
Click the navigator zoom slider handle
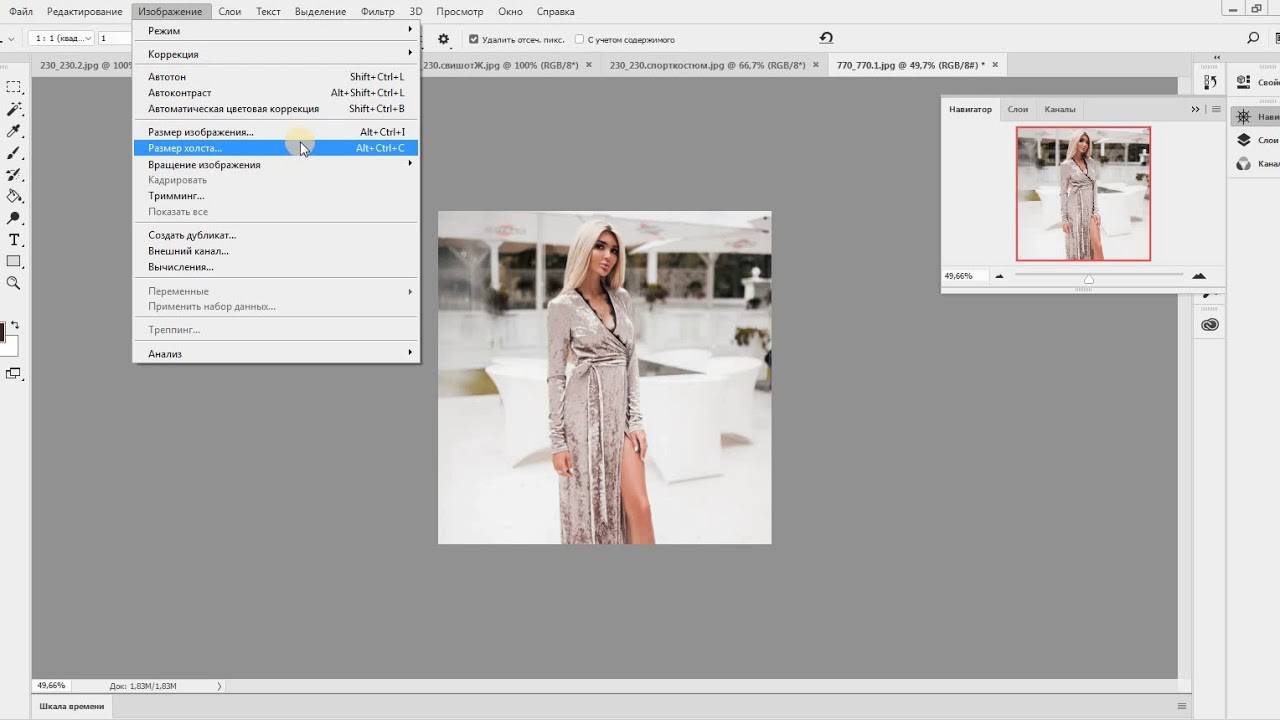[x=1089, y=278]
